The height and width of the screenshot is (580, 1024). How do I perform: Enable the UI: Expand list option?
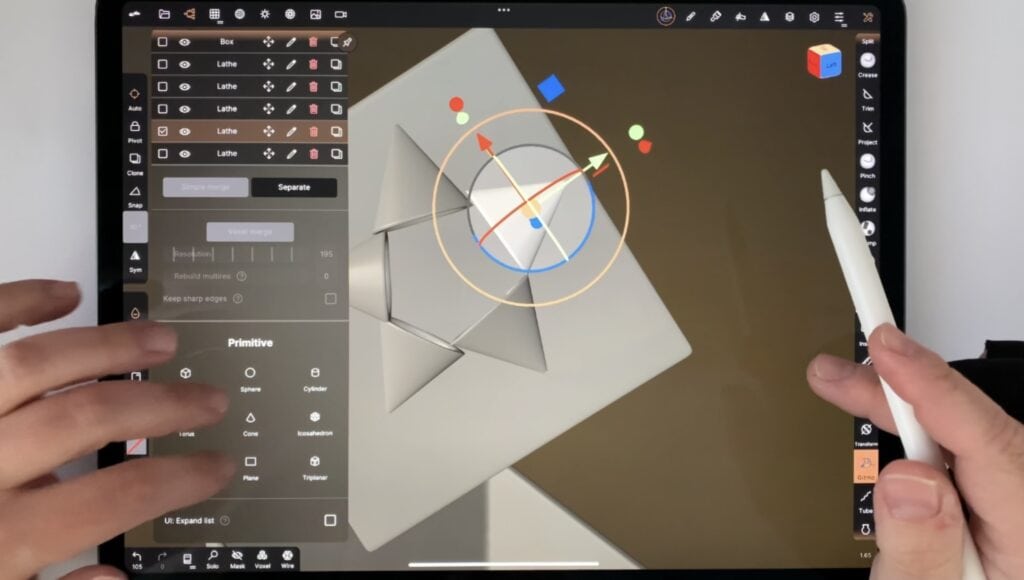pos(330,520)
